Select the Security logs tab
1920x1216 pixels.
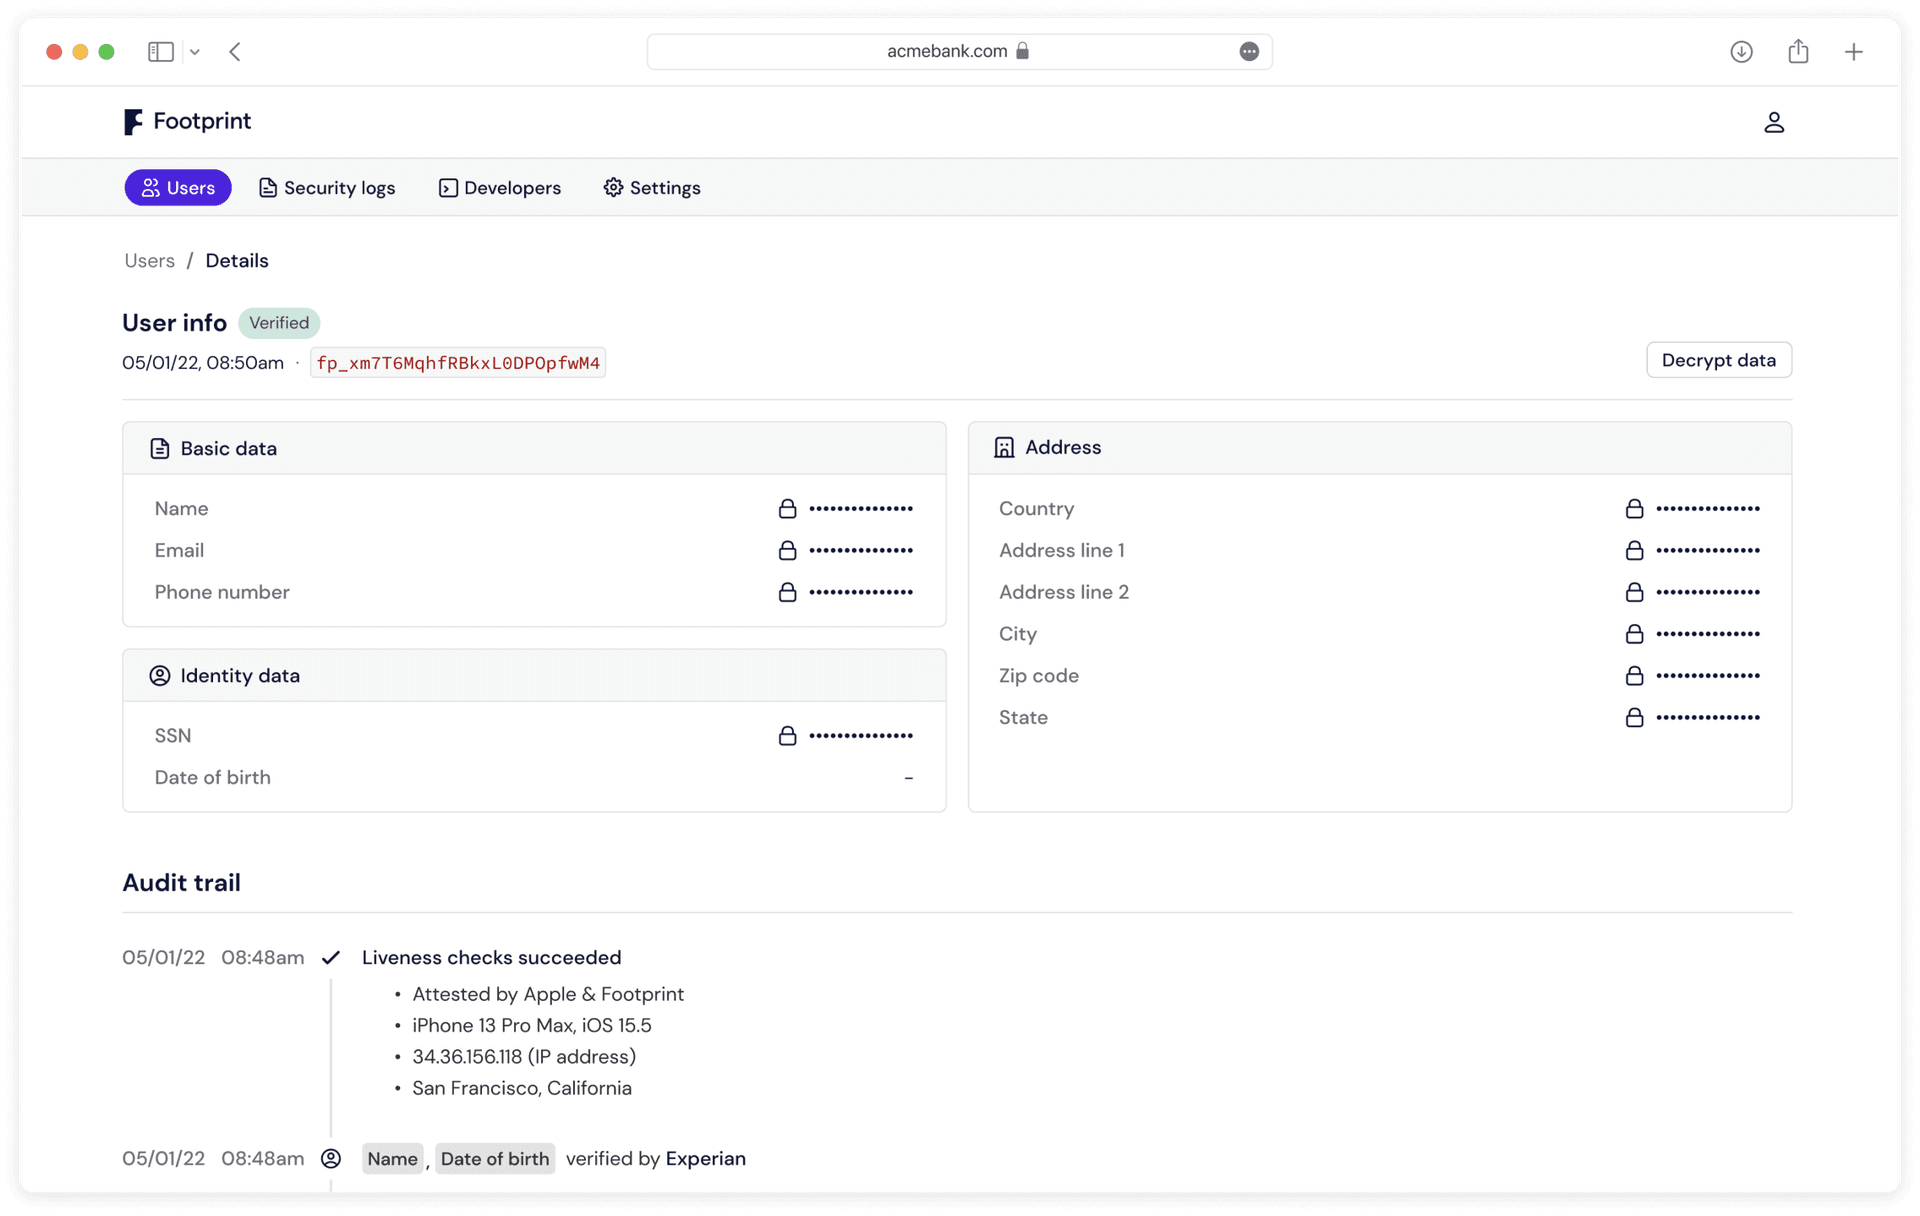pyautogui.click(x=327, y=188)
